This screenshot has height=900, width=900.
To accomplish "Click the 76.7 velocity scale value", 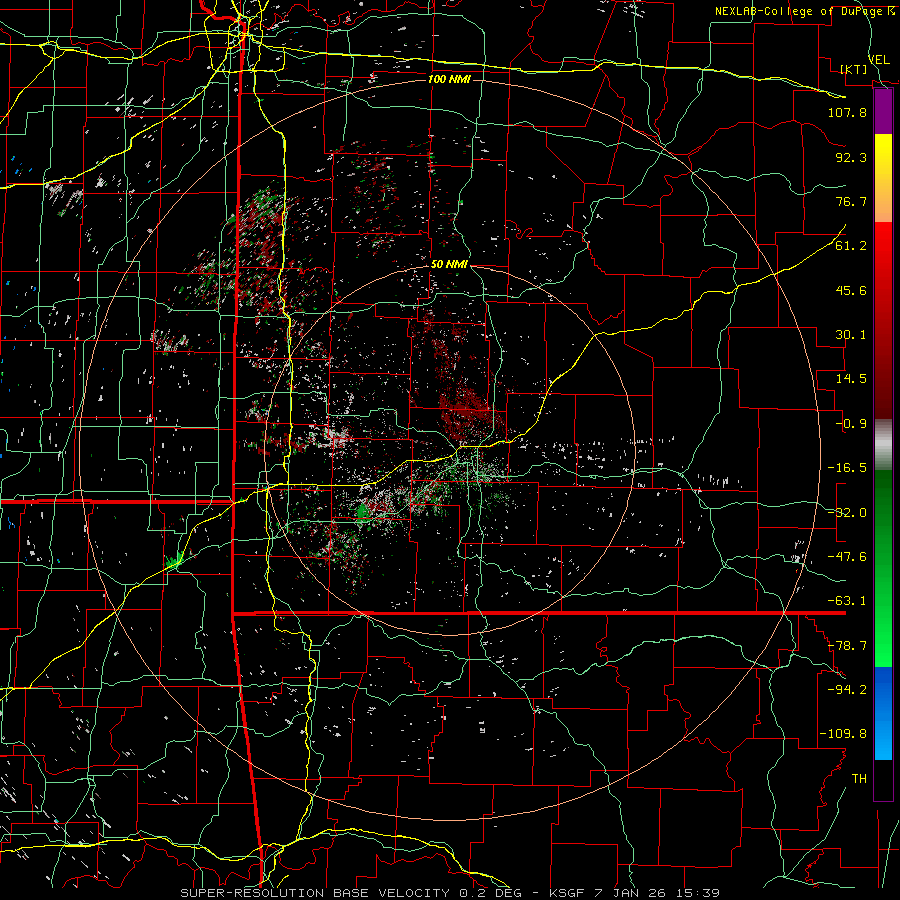I will click(851, 201).
